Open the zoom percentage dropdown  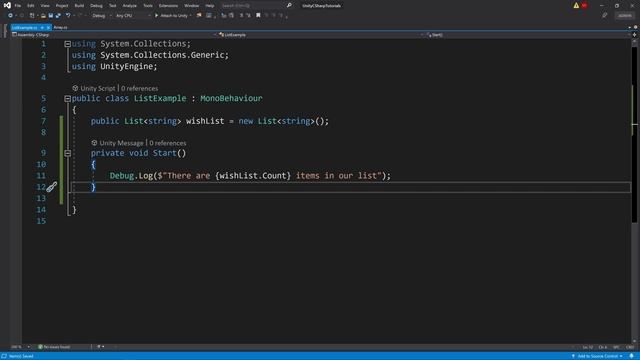click(x=20, y=347)
